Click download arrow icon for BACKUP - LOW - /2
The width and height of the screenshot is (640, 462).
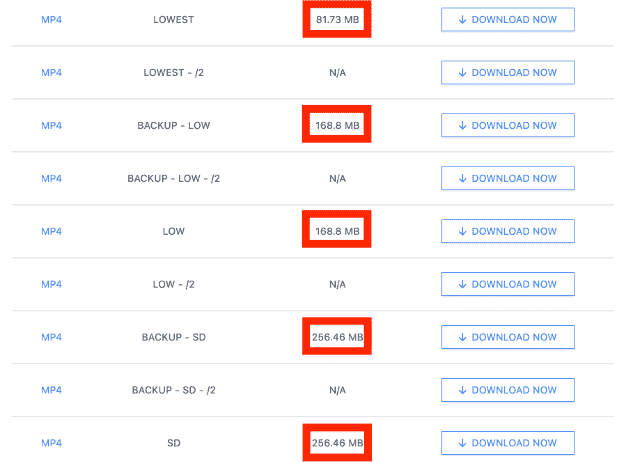(x=462, y=178)
